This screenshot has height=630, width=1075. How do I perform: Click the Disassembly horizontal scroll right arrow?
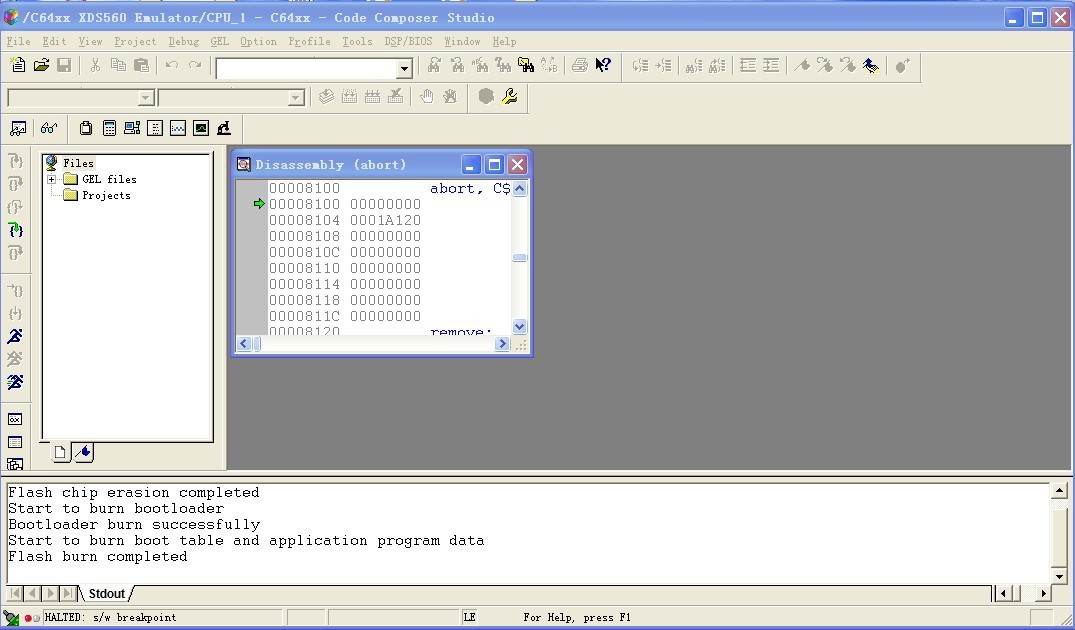coord(503,343)
